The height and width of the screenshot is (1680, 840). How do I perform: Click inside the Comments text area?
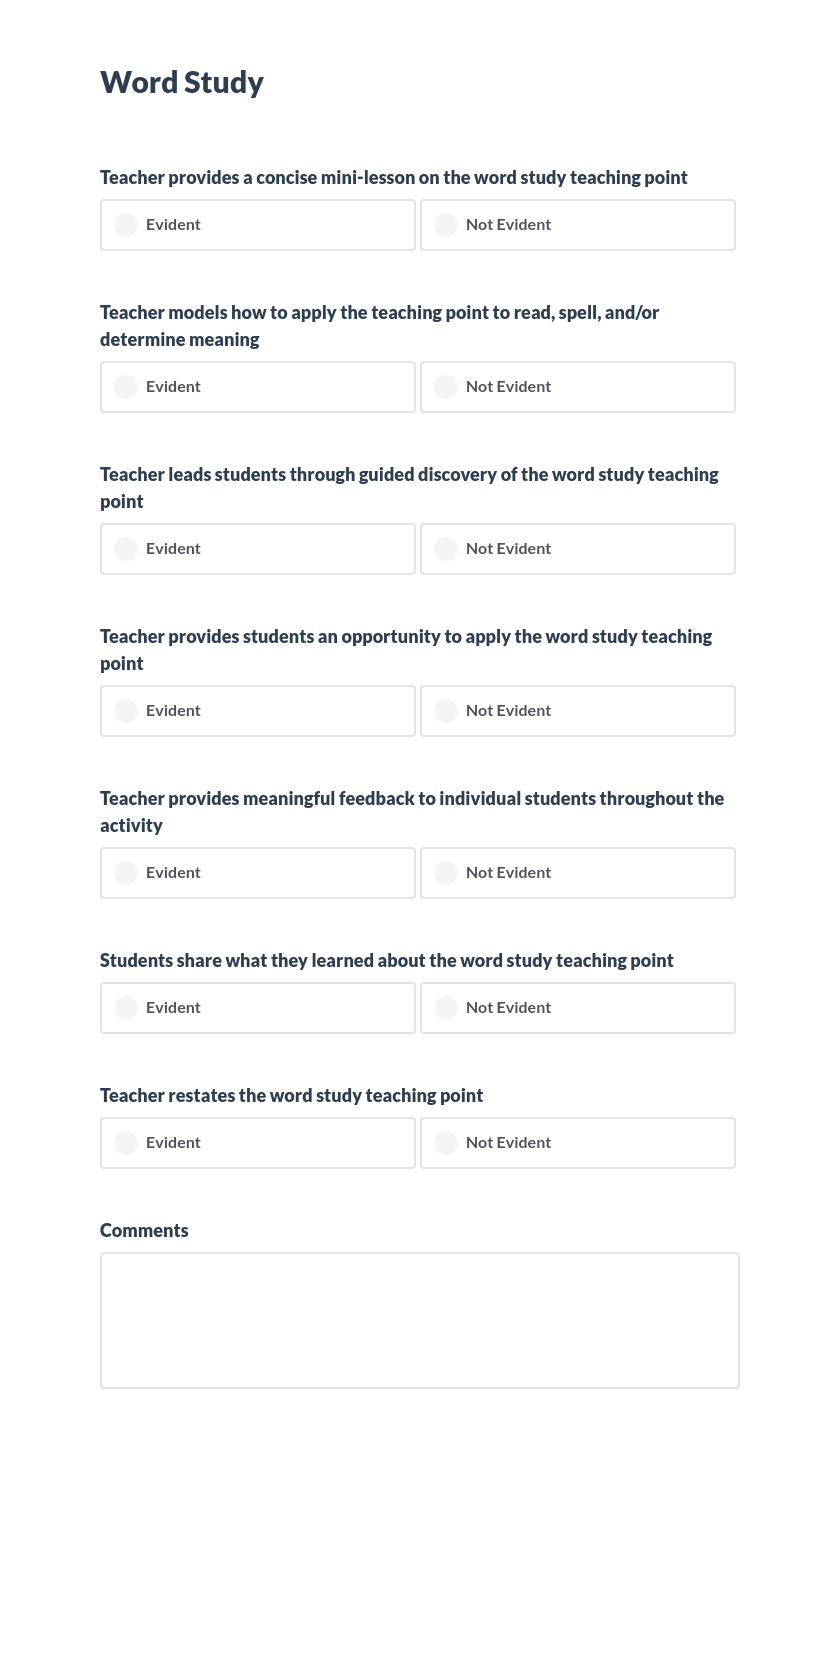(x=419, y=1320)
